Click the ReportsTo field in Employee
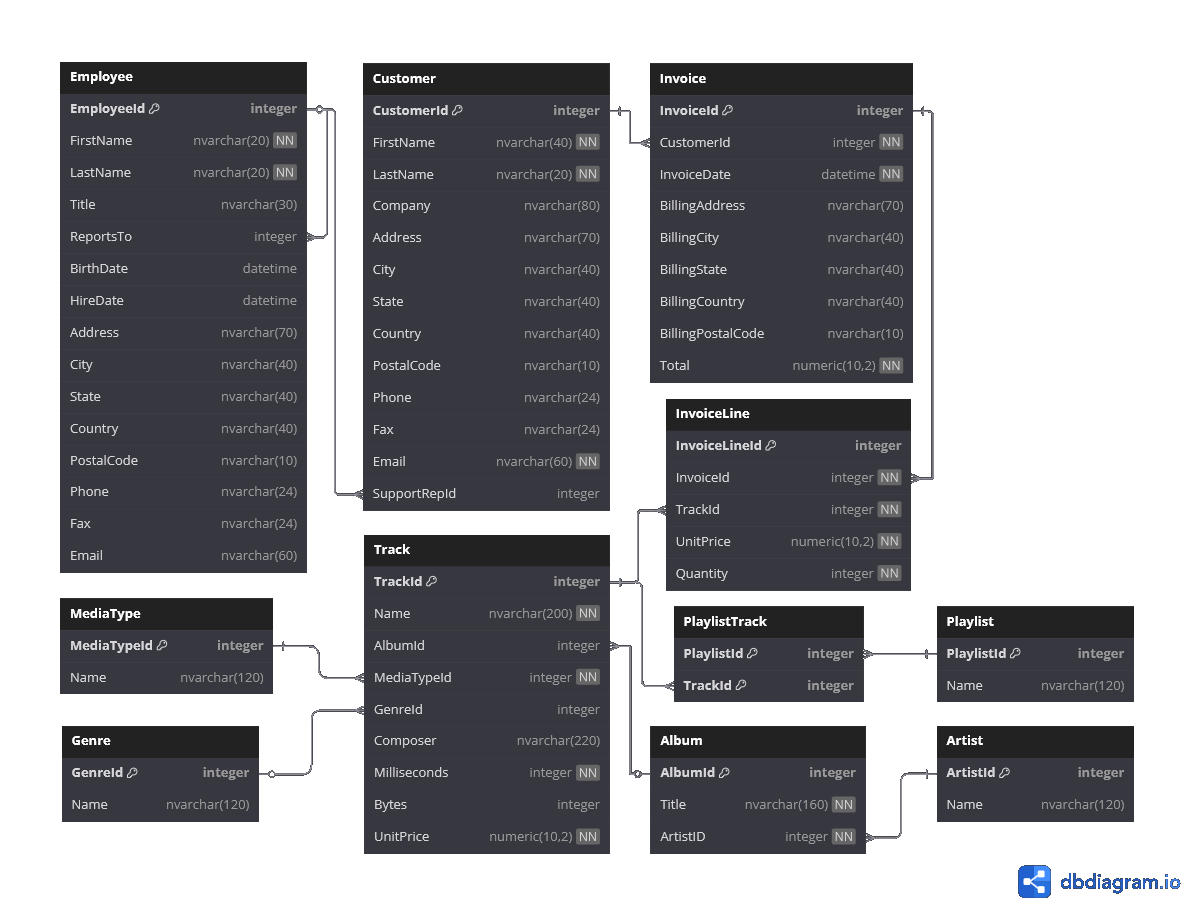The width and height of the screenshot is (1198, 924). tap(183, 237)
